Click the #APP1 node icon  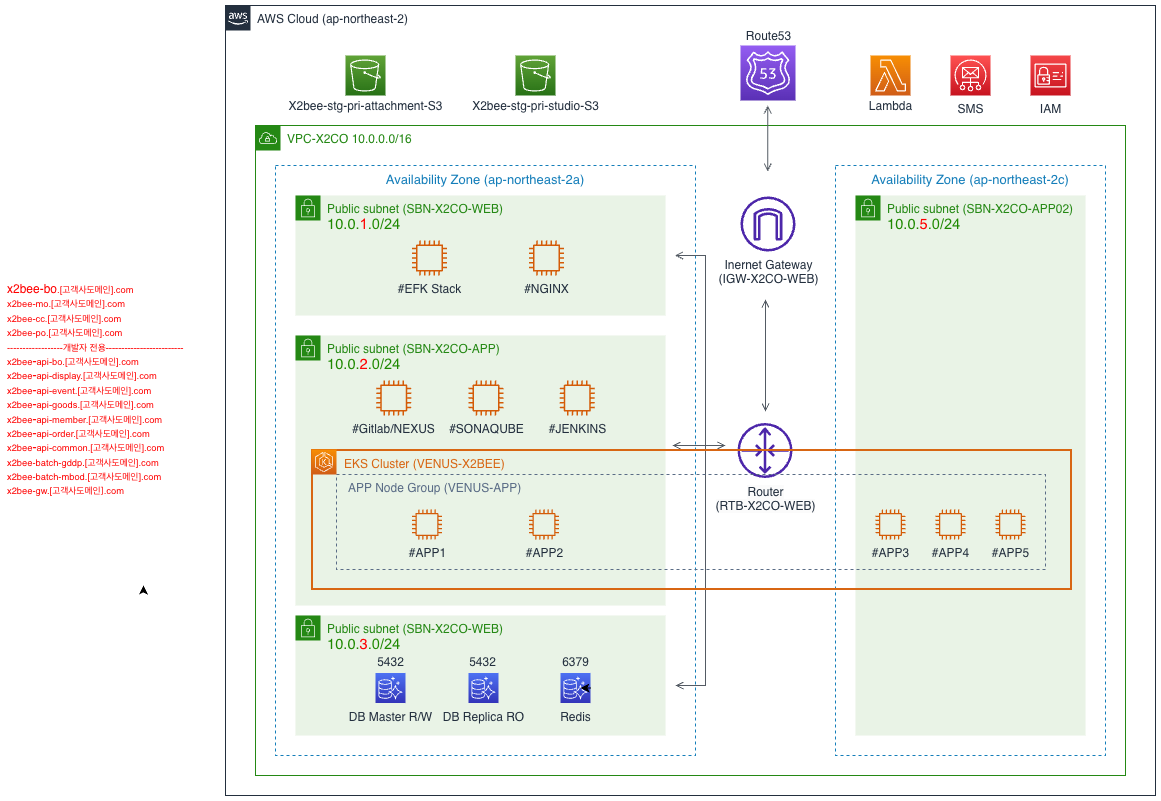427,524
